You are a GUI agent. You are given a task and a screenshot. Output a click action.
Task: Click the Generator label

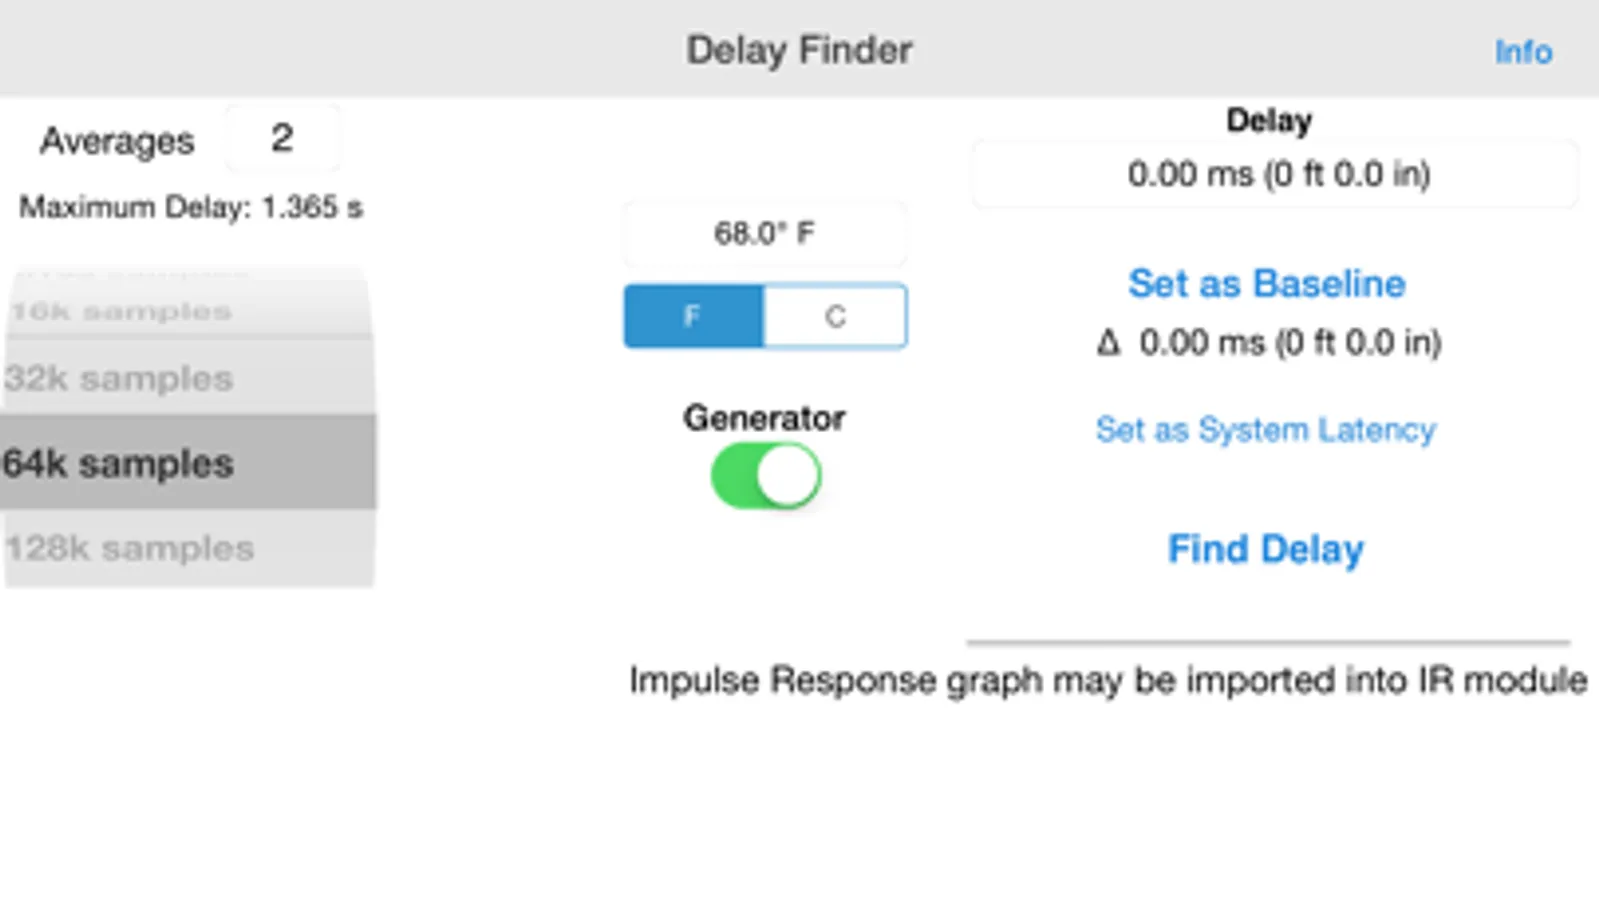point(764,418)
